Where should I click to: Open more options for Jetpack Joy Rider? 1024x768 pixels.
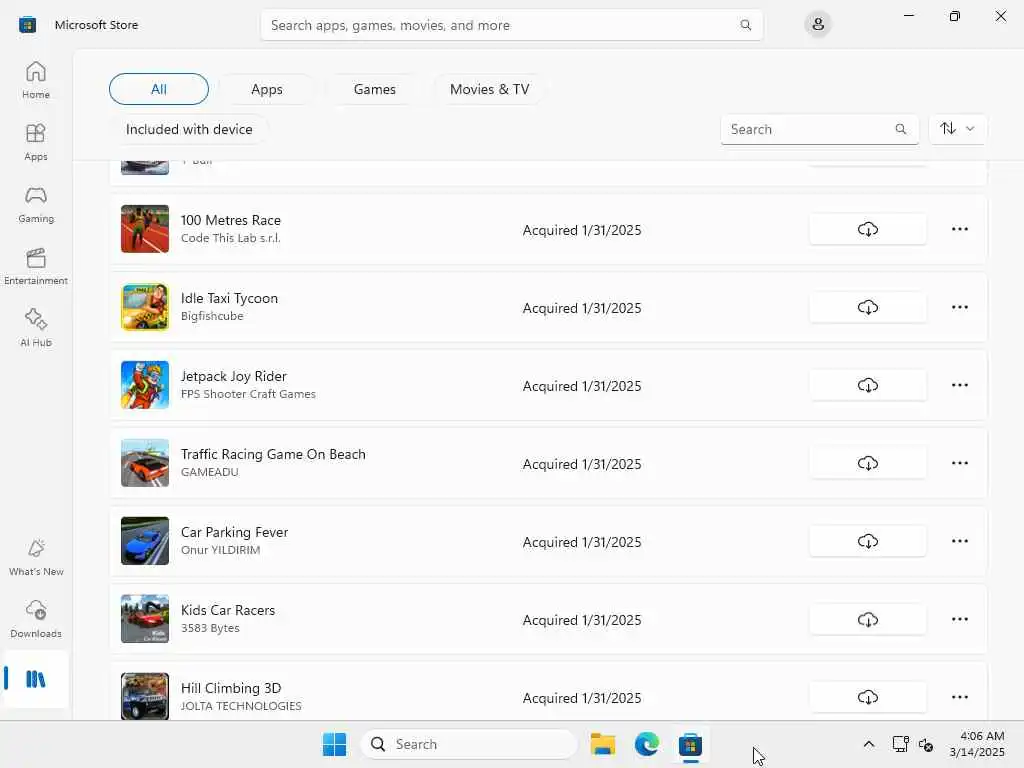959,385
